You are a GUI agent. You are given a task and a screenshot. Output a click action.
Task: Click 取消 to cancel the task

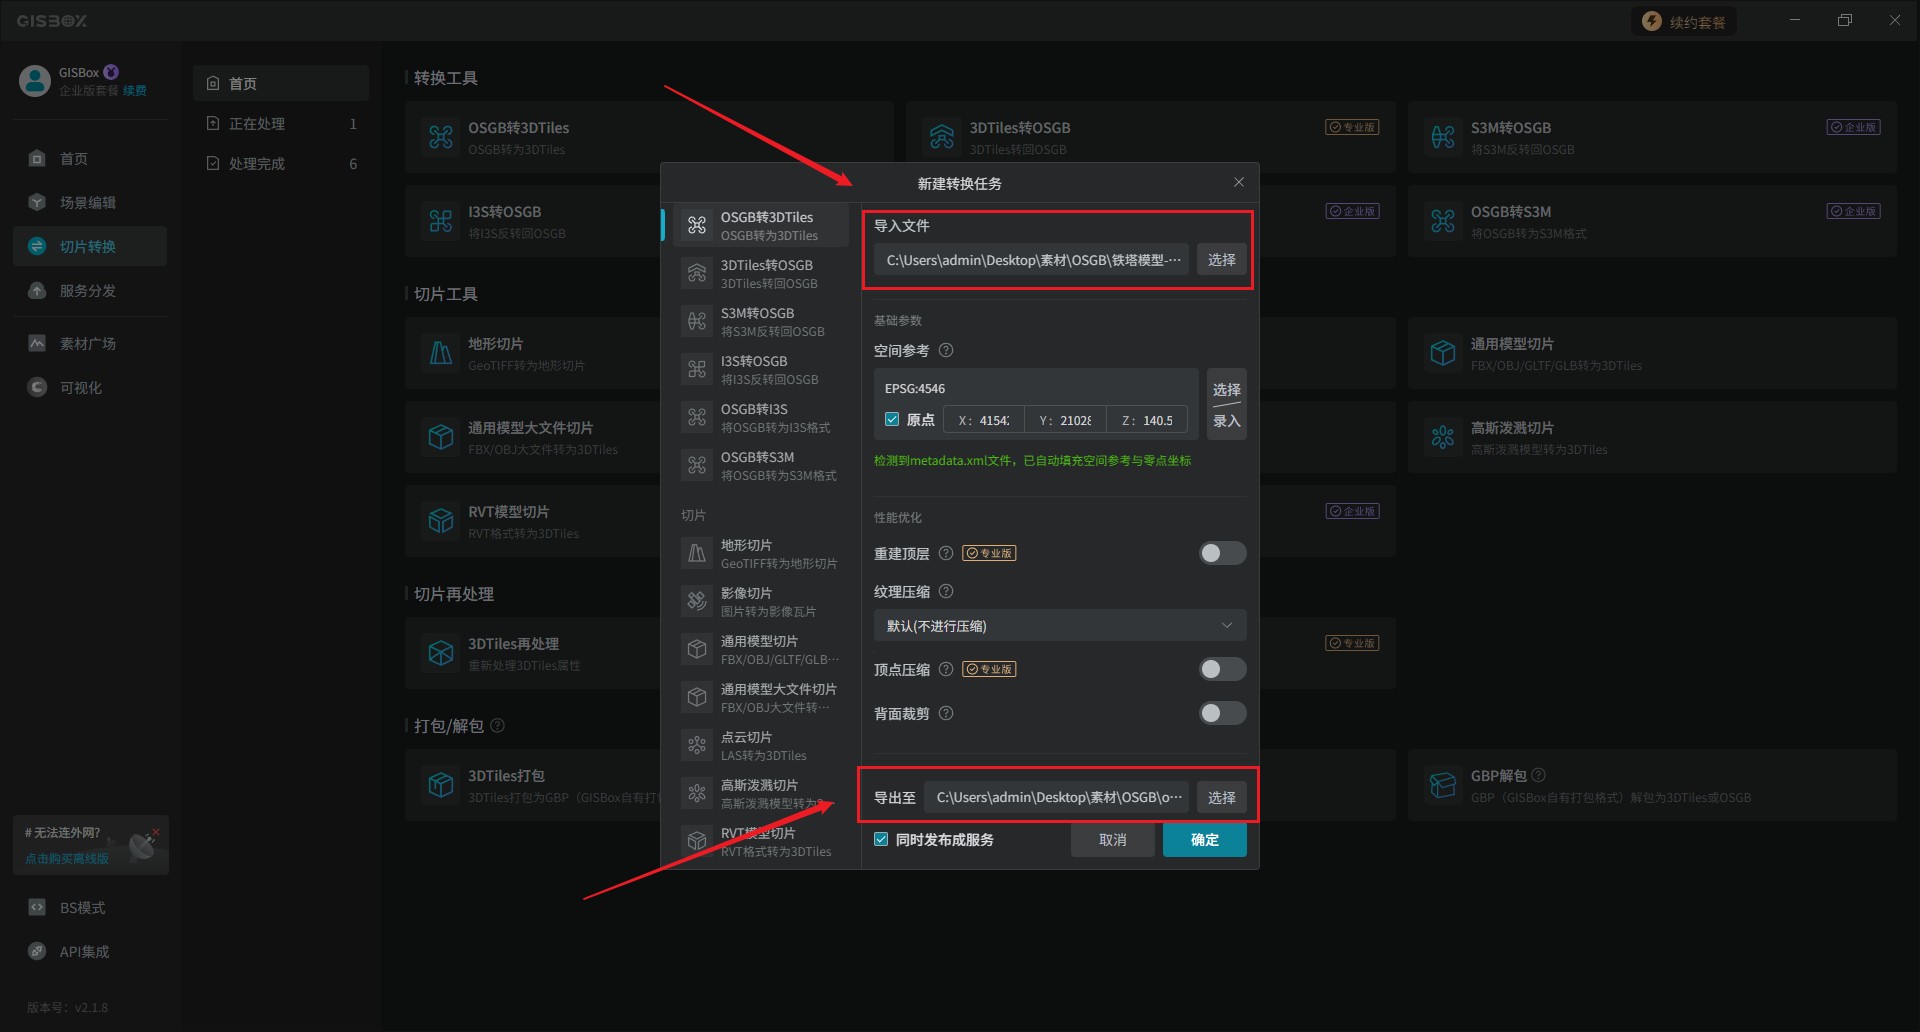tap(1112, 840)
